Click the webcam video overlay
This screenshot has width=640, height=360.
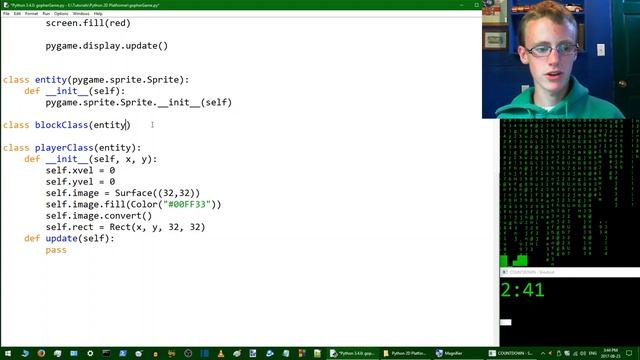pyautogui.click(x=561, y=60)
